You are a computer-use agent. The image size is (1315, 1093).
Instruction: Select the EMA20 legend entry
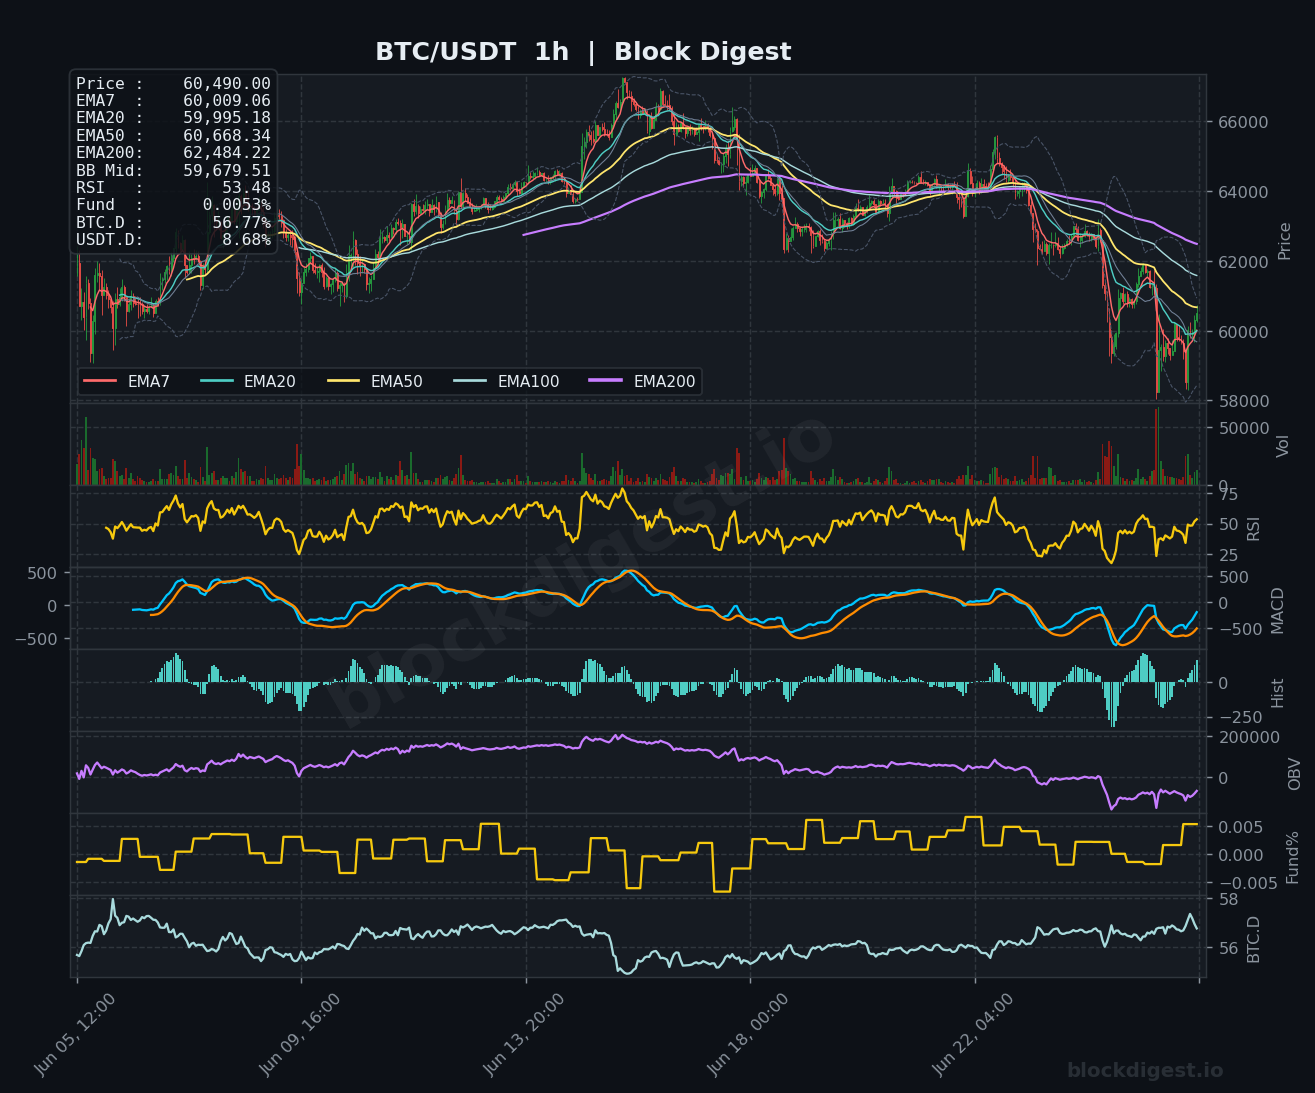[x=248, y=382]
